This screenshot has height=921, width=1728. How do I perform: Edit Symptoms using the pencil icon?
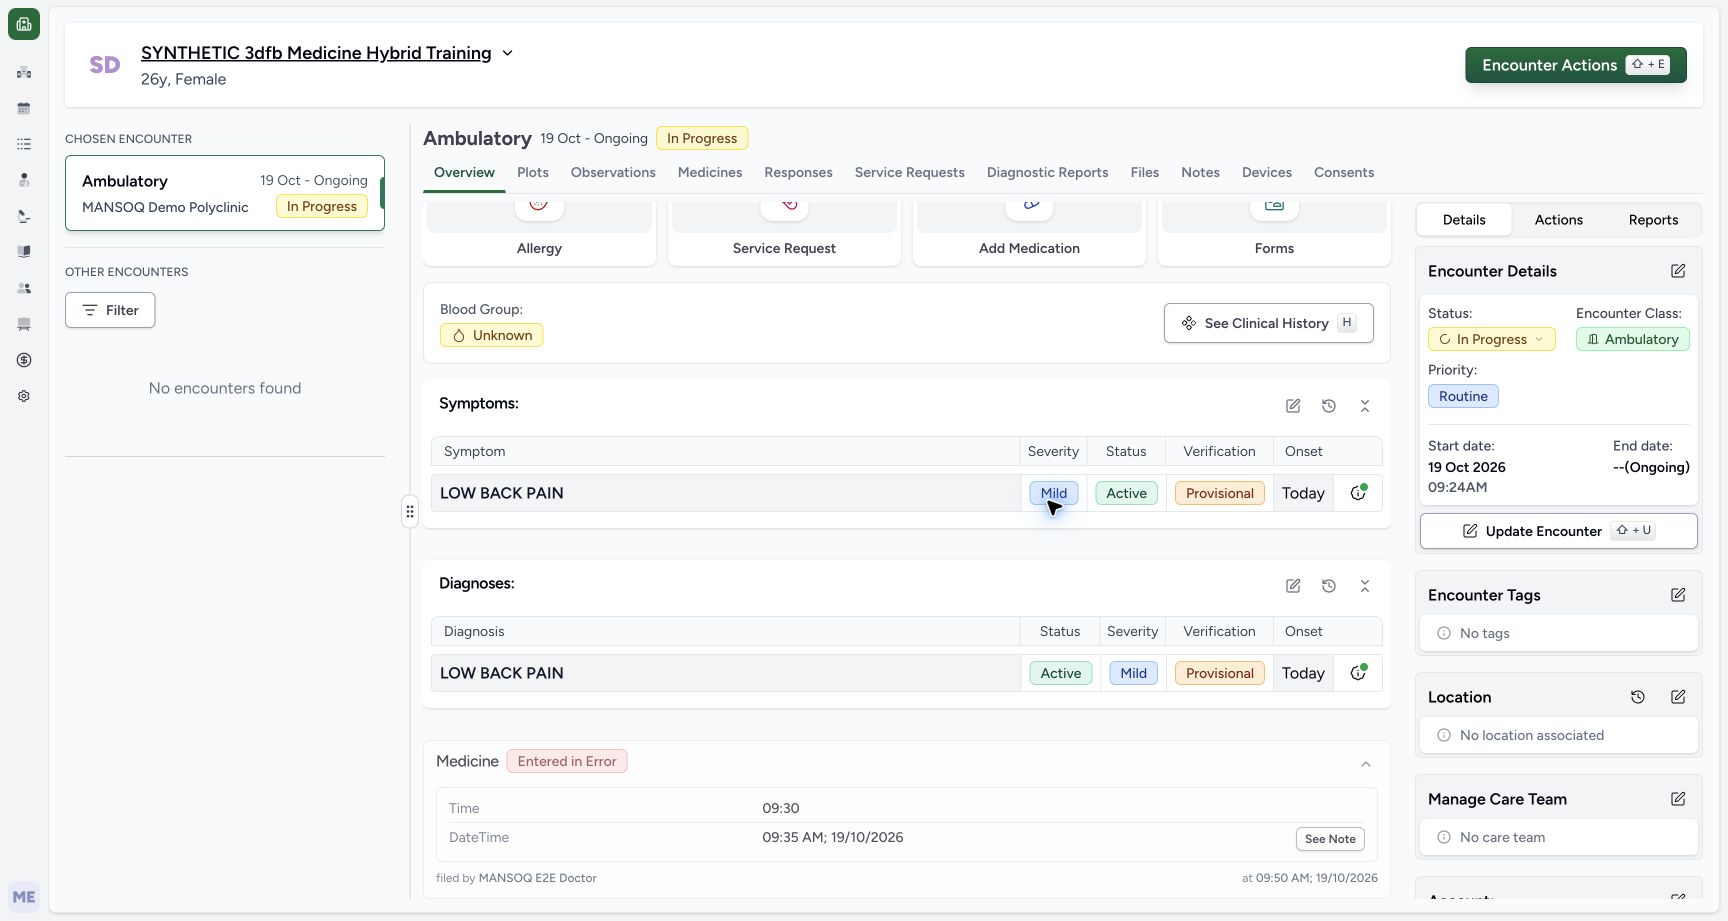[x=1293, y=406]
